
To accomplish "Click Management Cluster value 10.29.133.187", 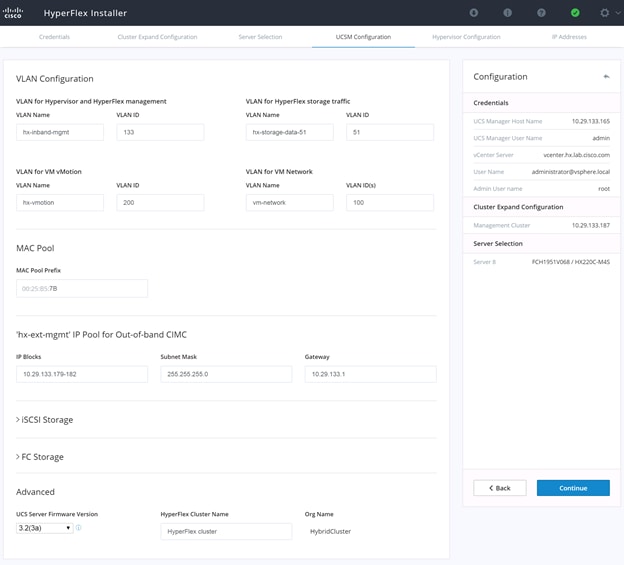I will coord(591,225).
